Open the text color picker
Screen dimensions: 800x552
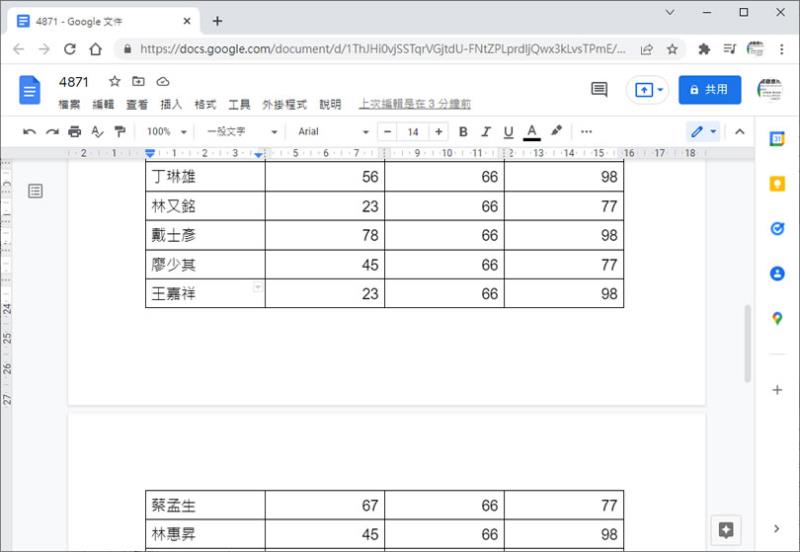[x=532, y=132]
